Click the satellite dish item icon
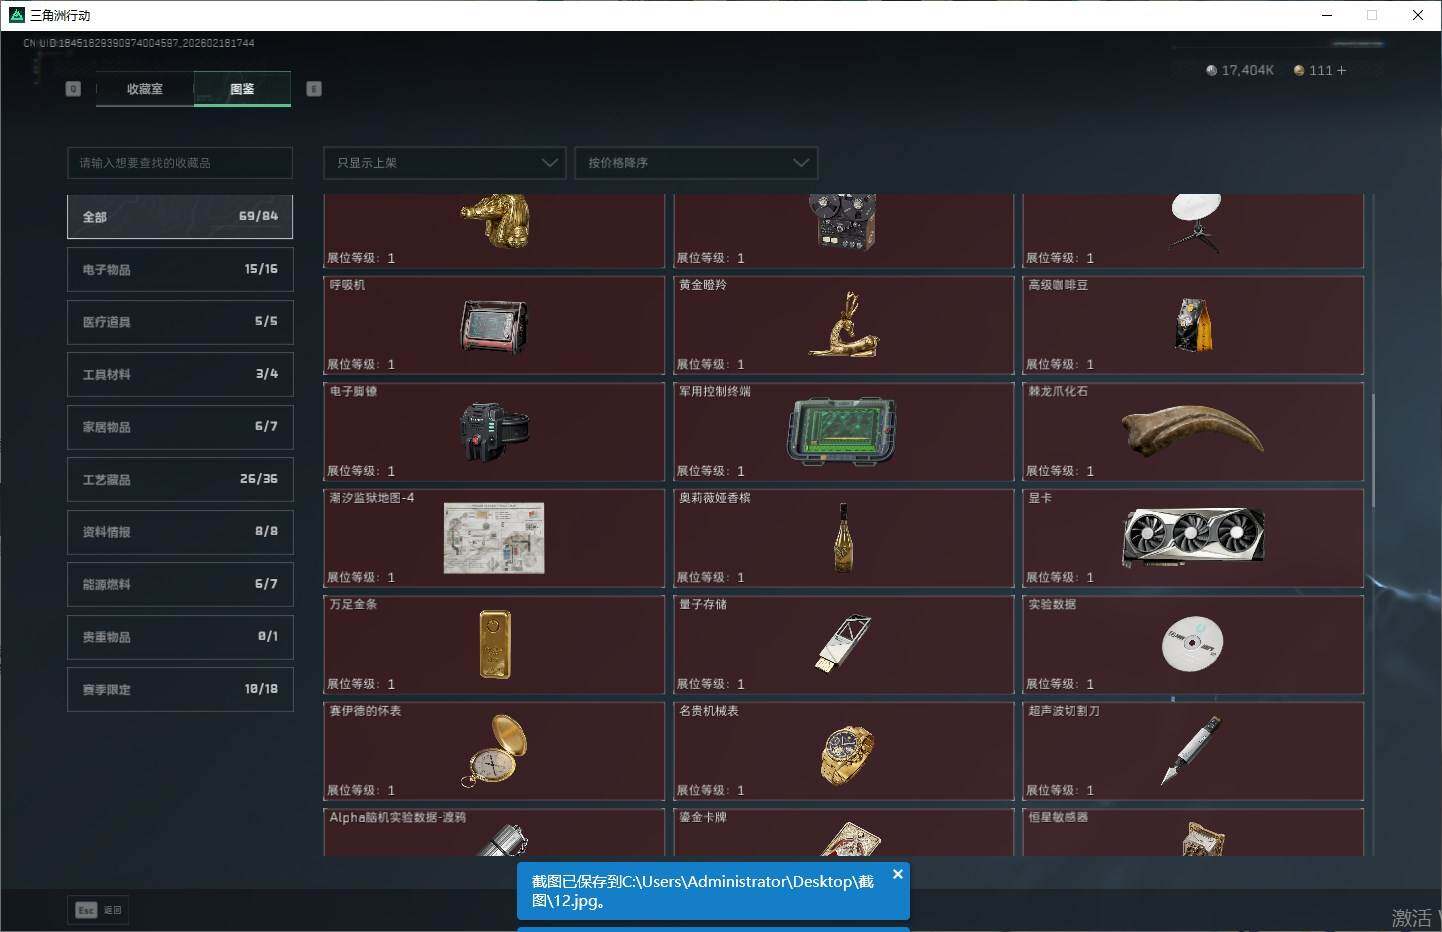Screen dimensions: 1442x932 coord(1196,222)
